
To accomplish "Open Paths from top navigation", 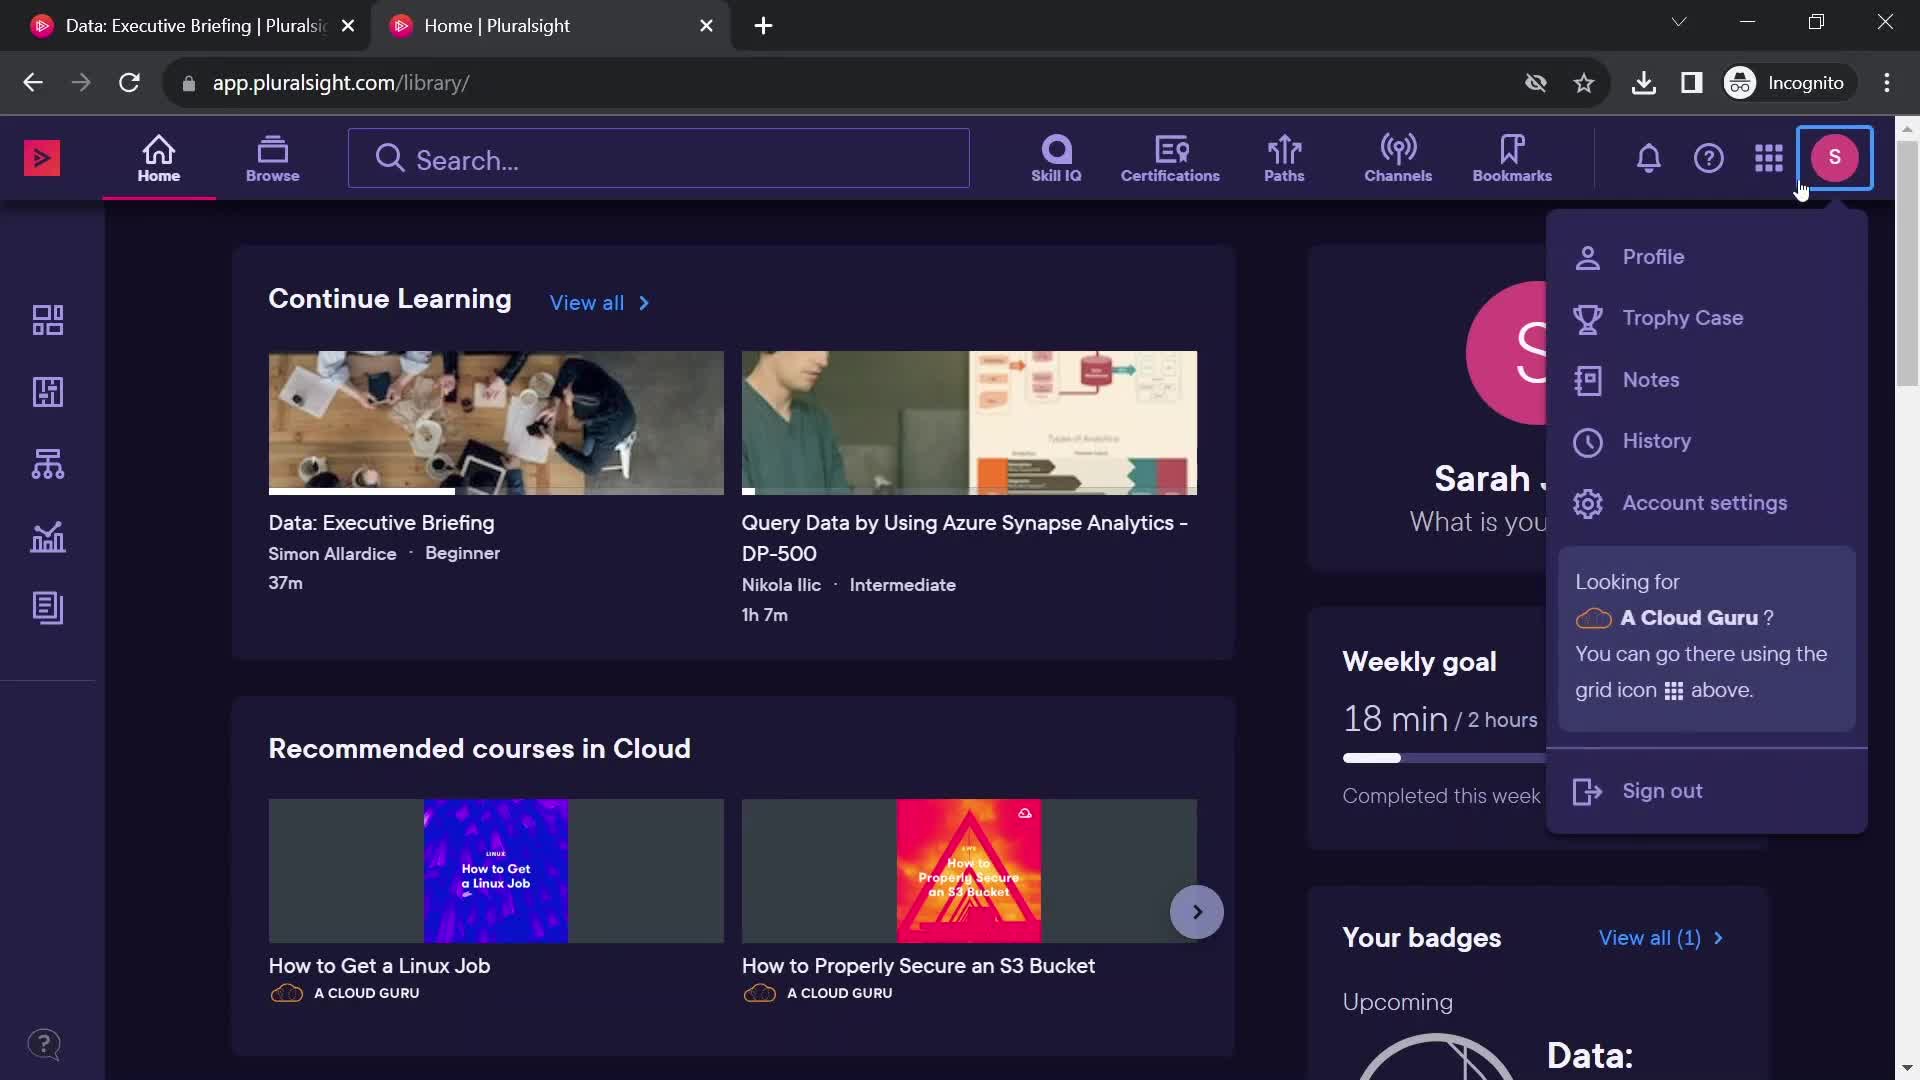I will click(1284, 159).
